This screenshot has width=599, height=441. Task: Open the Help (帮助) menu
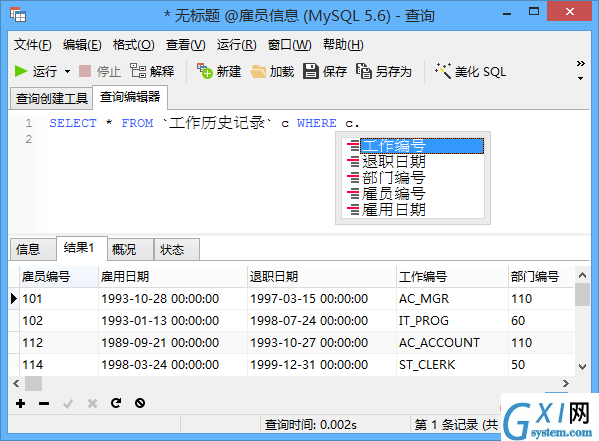click(x=343, y=45)
